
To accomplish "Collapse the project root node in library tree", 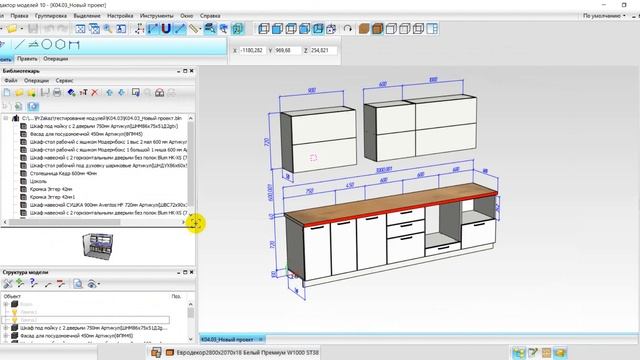I will 6,118.
